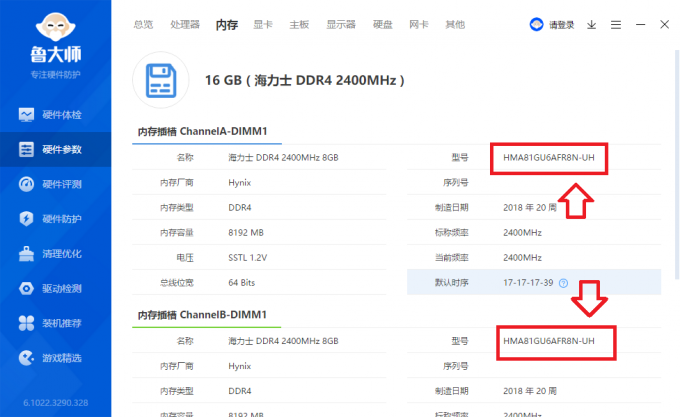Click ChannelA 内存容量 8192 MB value

(246, 233)
